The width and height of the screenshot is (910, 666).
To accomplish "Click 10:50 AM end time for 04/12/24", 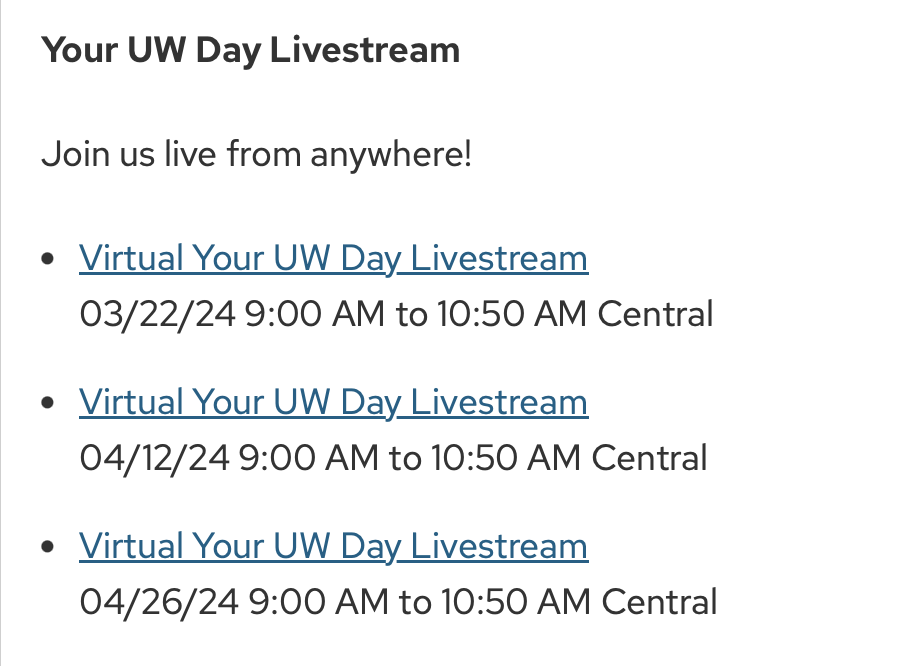I will [x=506, y=458].
